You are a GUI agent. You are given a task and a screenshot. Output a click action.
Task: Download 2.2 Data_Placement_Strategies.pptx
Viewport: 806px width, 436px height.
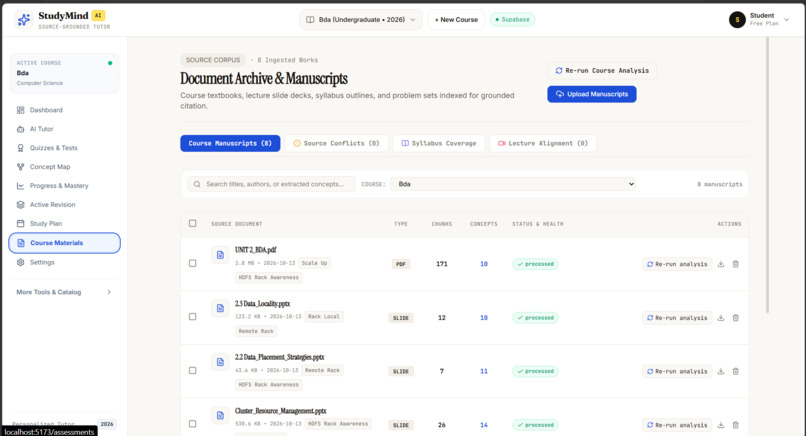click(721, 371)
